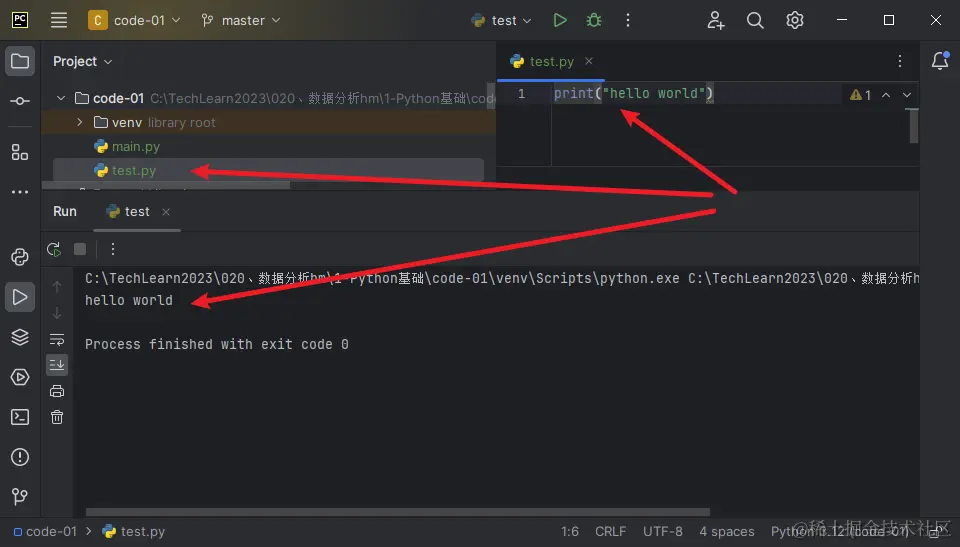Show the warning inspection widget
This screenshot has height=547, width=960.
[860, 95]
